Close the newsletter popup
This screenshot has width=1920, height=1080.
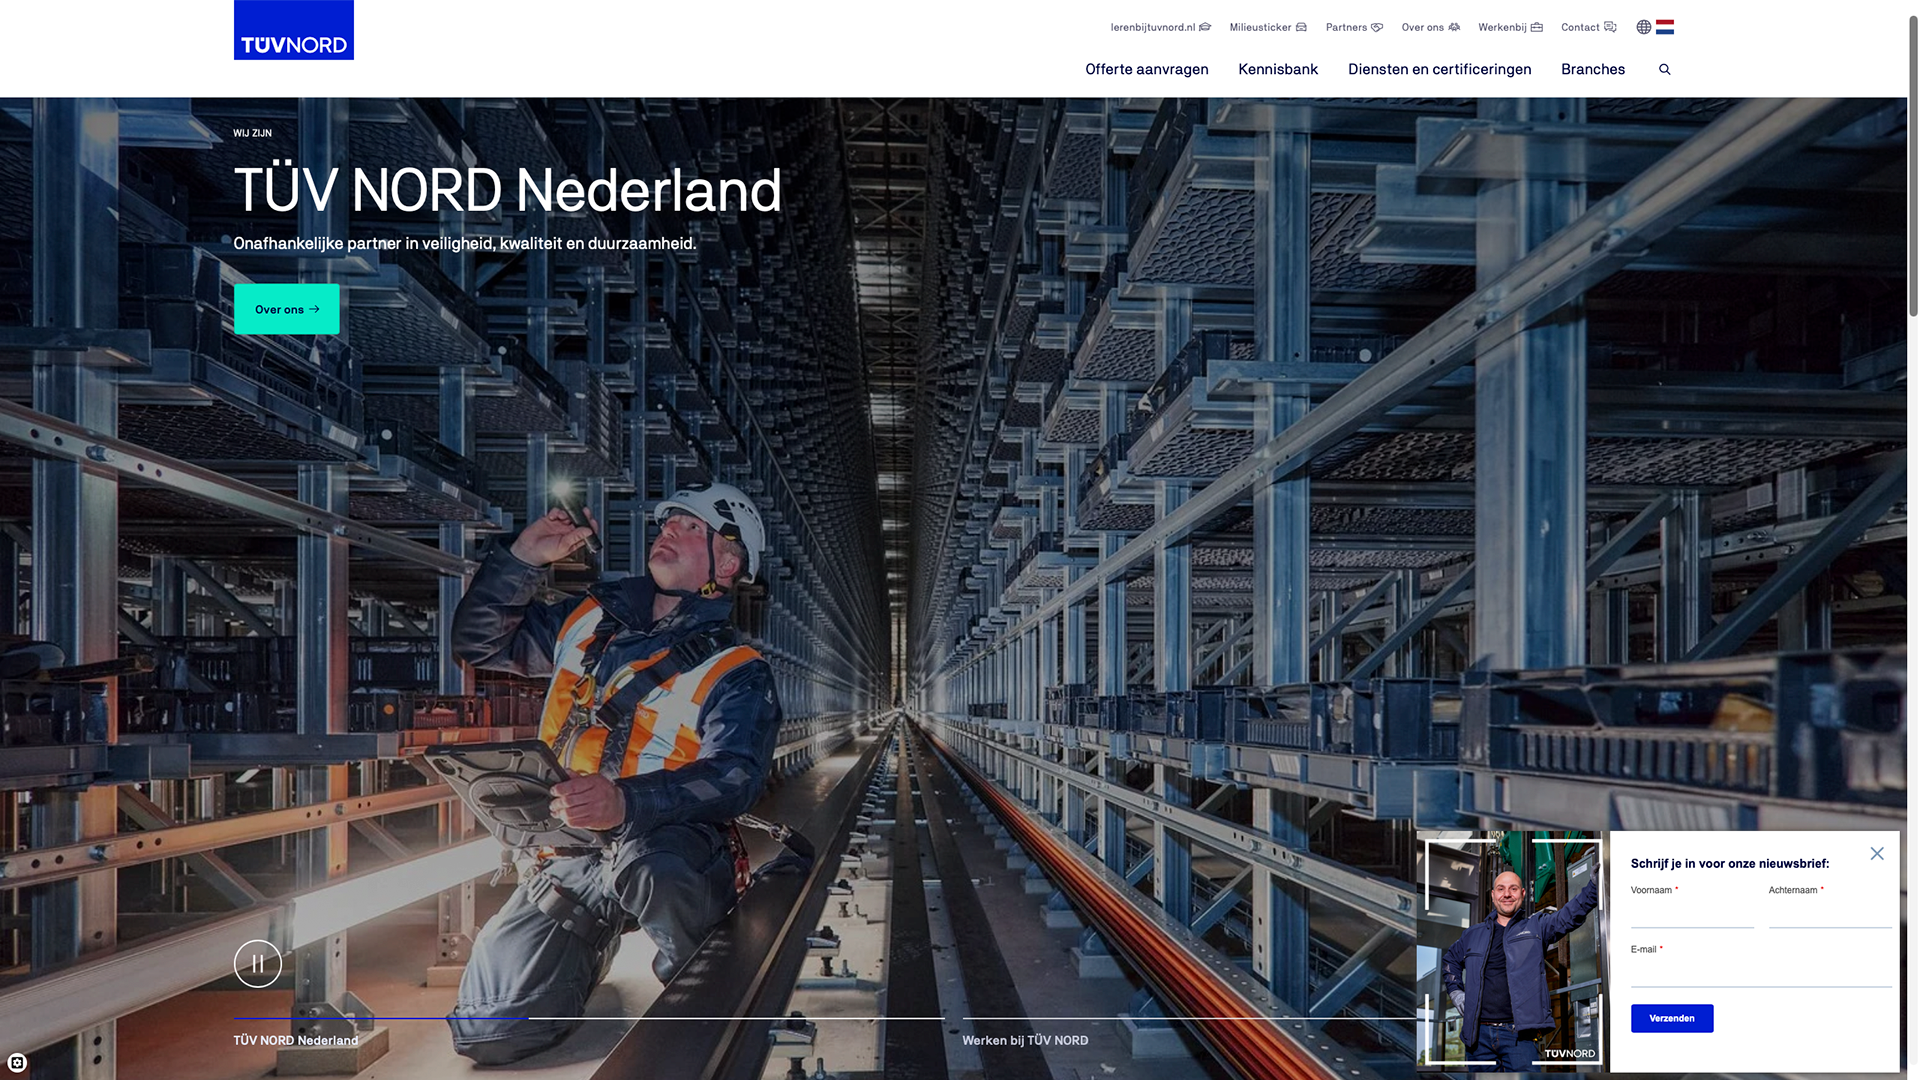(1876, 853)
